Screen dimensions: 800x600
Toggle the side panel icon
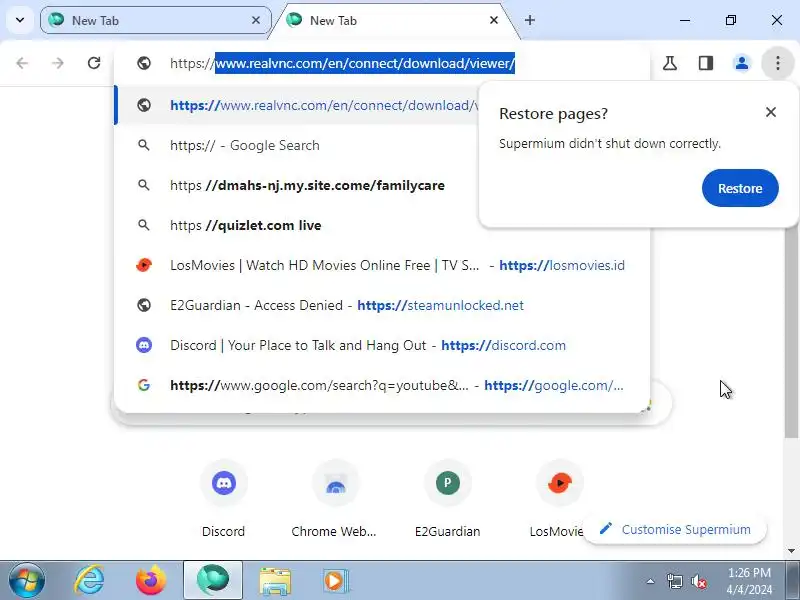706,63
